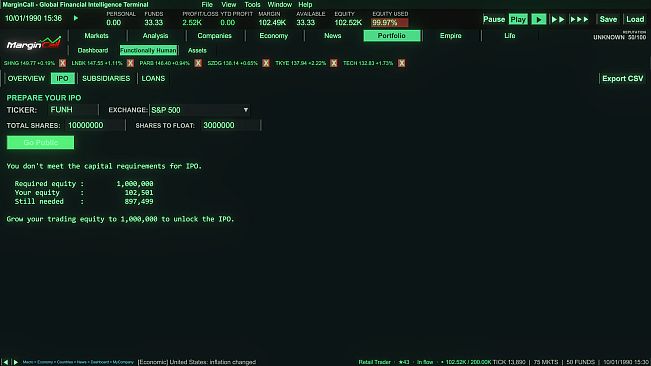The width and height of the screenshot is (651, 366).
Task: Click the Equity 102.52K value
Action: [348, 23]
